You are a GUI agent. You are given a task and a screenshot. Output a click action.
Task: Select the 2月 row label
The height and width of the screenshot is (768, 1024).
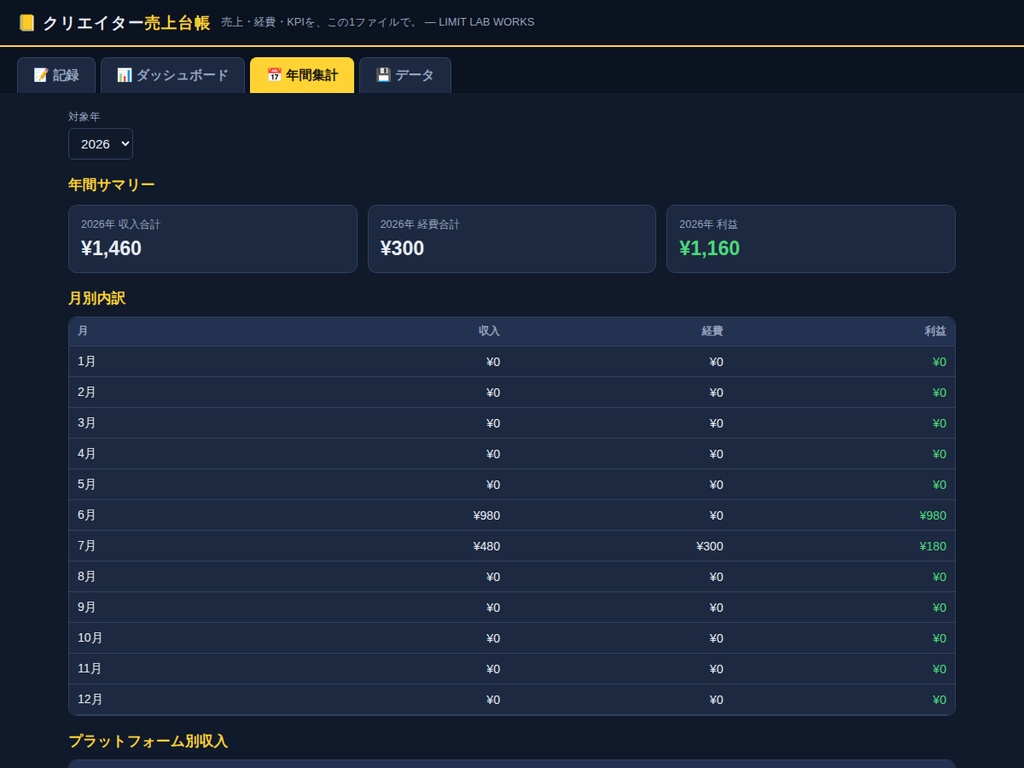pyautogui.click(x=86, y=392)
